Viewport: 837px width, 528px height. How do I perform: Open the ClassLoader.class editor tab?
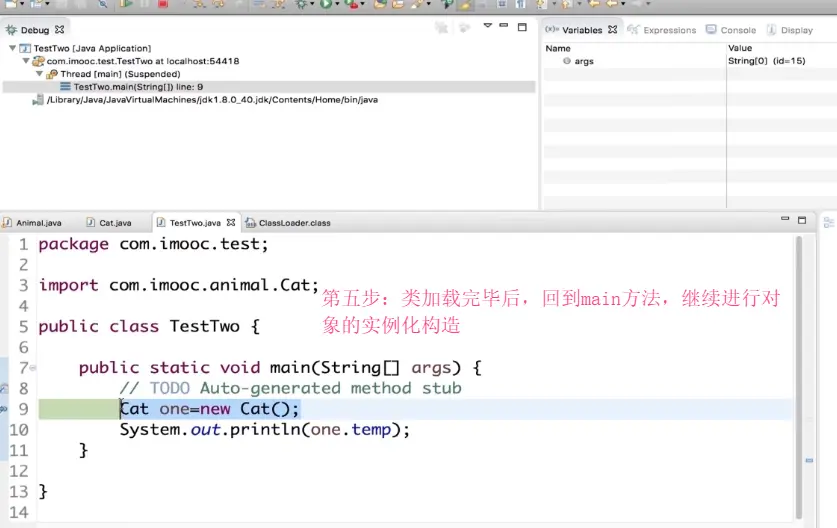pyautogui.click(x=295, y=223)
